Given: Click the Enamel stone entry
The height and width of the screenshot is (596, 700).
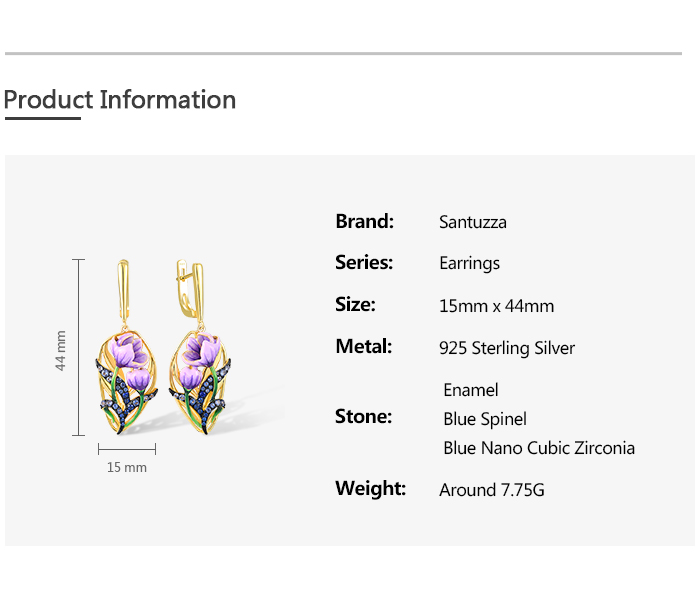Looking at the screenshot, I should 470,390.
